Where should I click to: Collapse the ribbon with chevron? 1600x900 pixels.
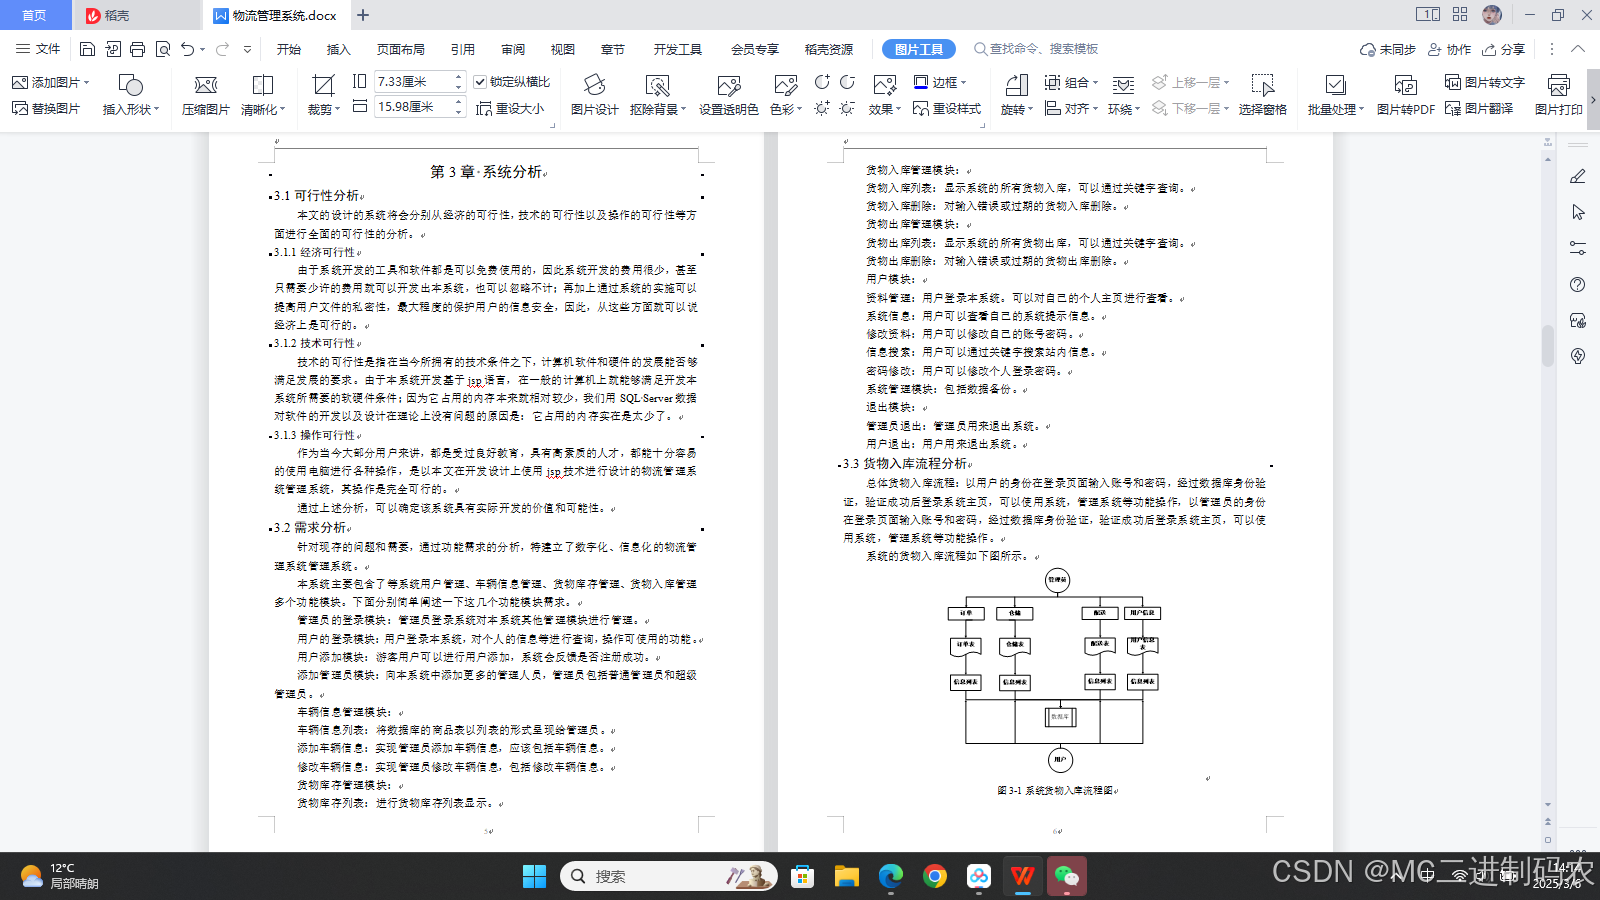tap(1578, 49)
